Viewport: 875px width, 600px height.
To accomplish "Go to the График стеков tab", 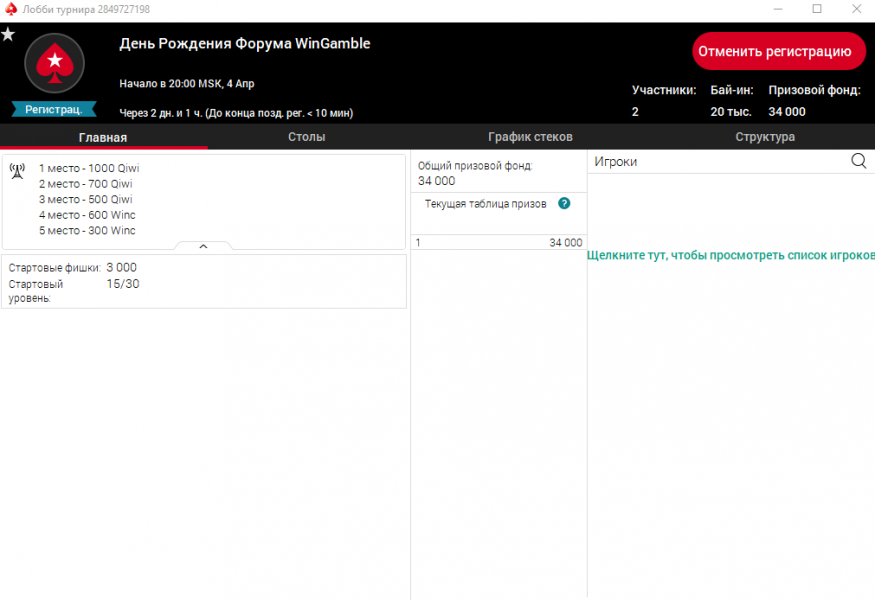I will click(x=530, y=137).
